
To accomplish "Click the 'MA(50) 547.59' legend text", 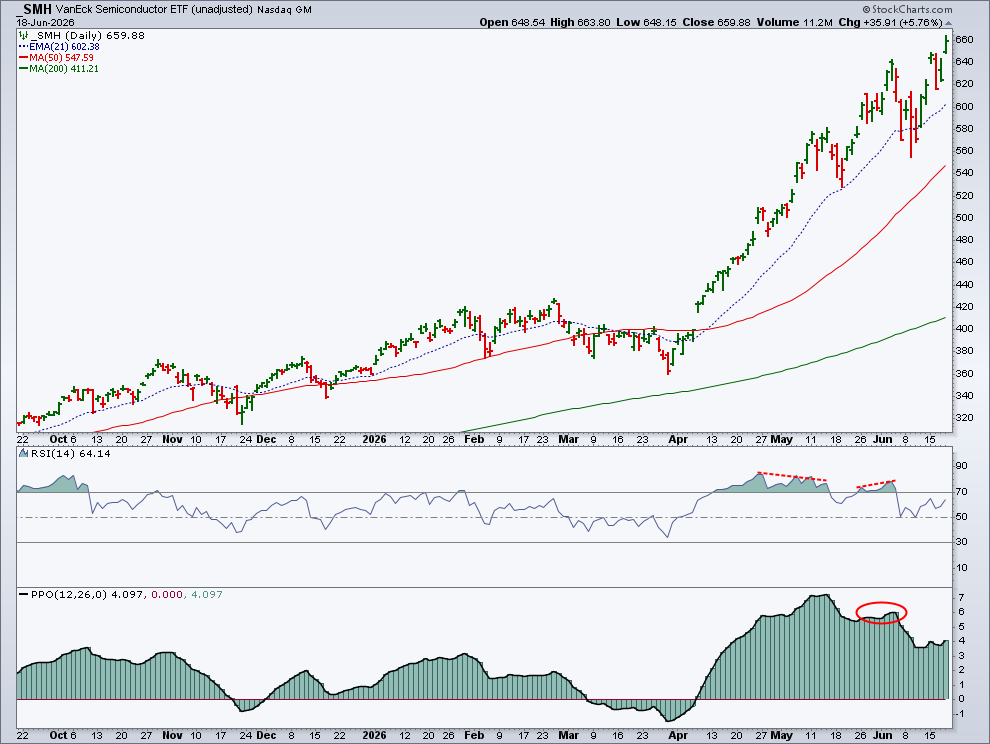I will coord(61,57).
